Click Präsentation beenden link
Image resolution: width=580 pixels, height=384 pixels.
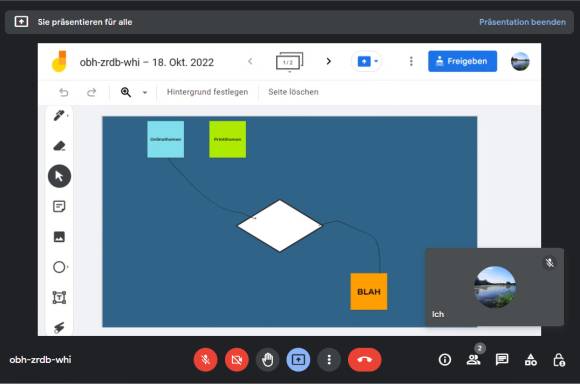pos(522,22)
